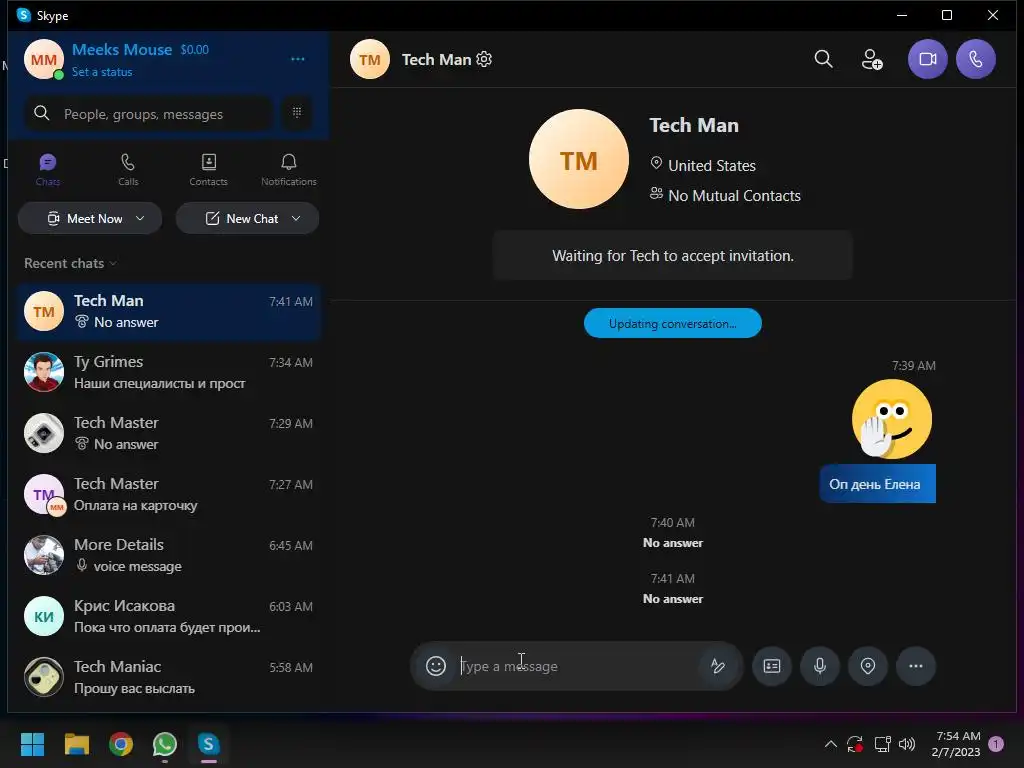Open the Tech Maniac chat

tap(168, 677)
